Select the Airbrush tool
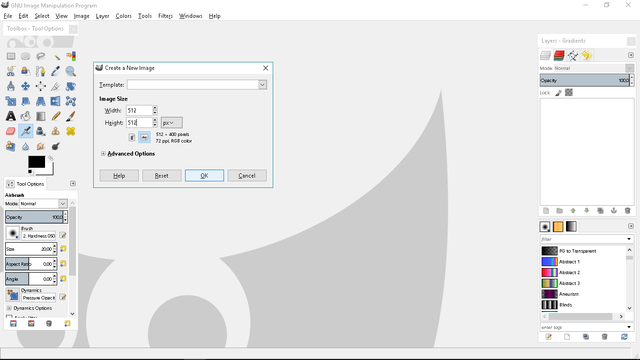The image size is (640, 360). (26, 131)
